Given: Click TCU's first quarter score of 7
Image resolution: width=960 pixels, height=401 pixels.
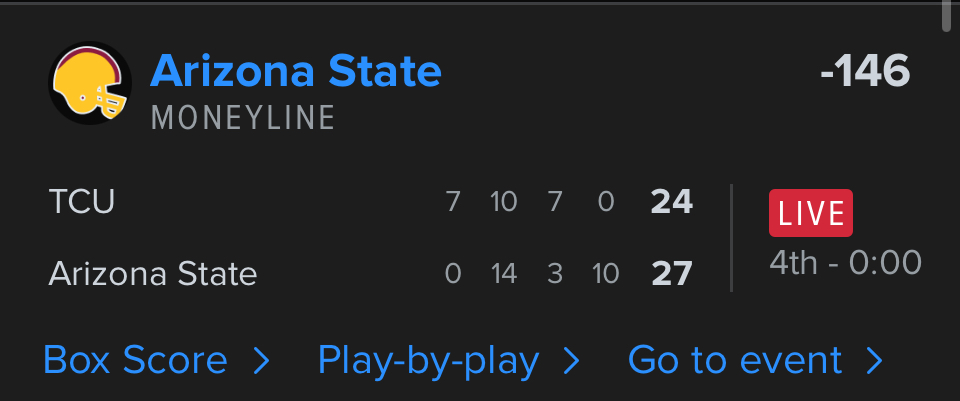Looking at the screenshot, I should 453,202.
